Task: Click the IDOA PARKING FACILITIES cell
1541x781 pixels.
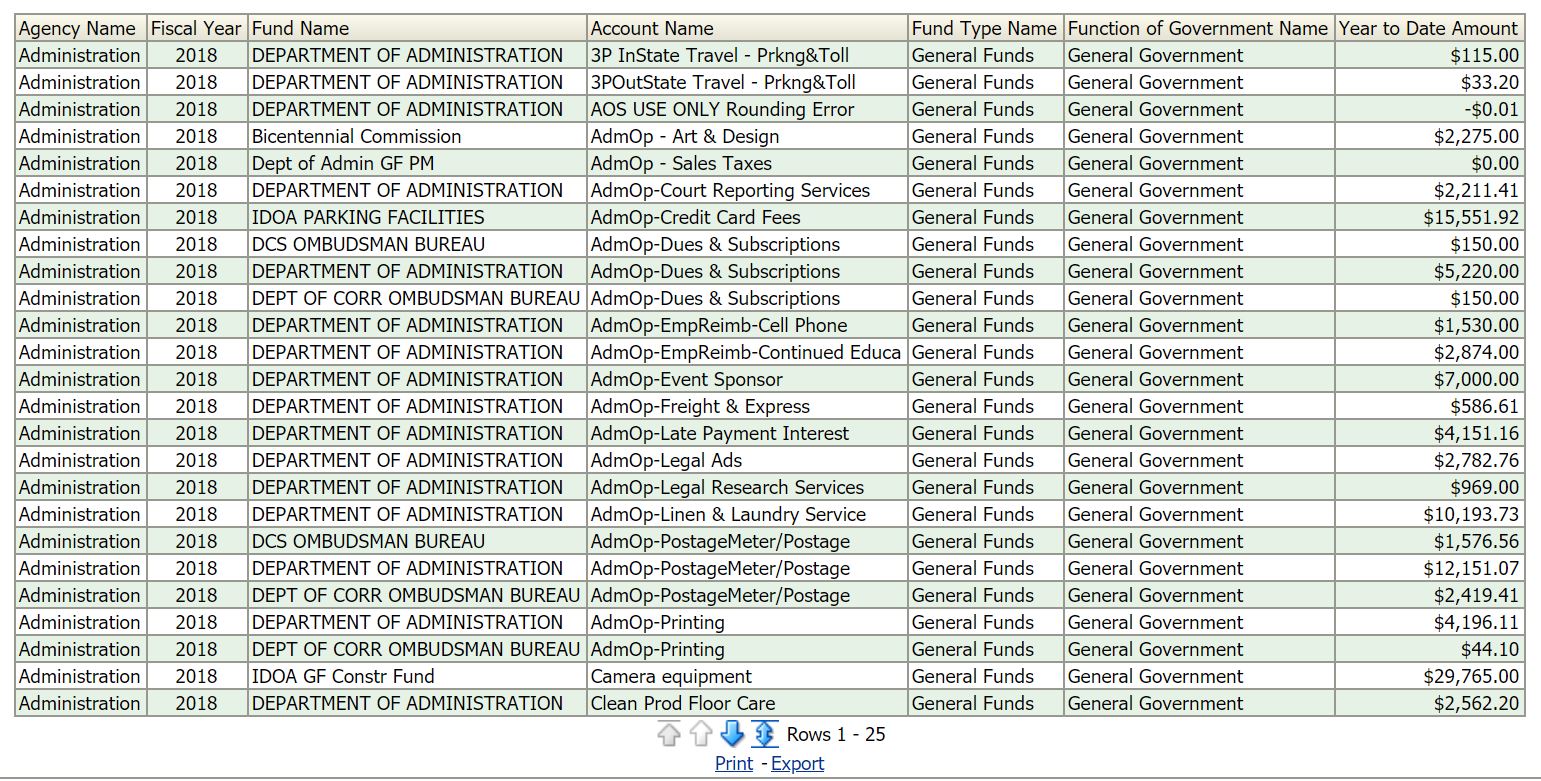Action: (417, 217)
